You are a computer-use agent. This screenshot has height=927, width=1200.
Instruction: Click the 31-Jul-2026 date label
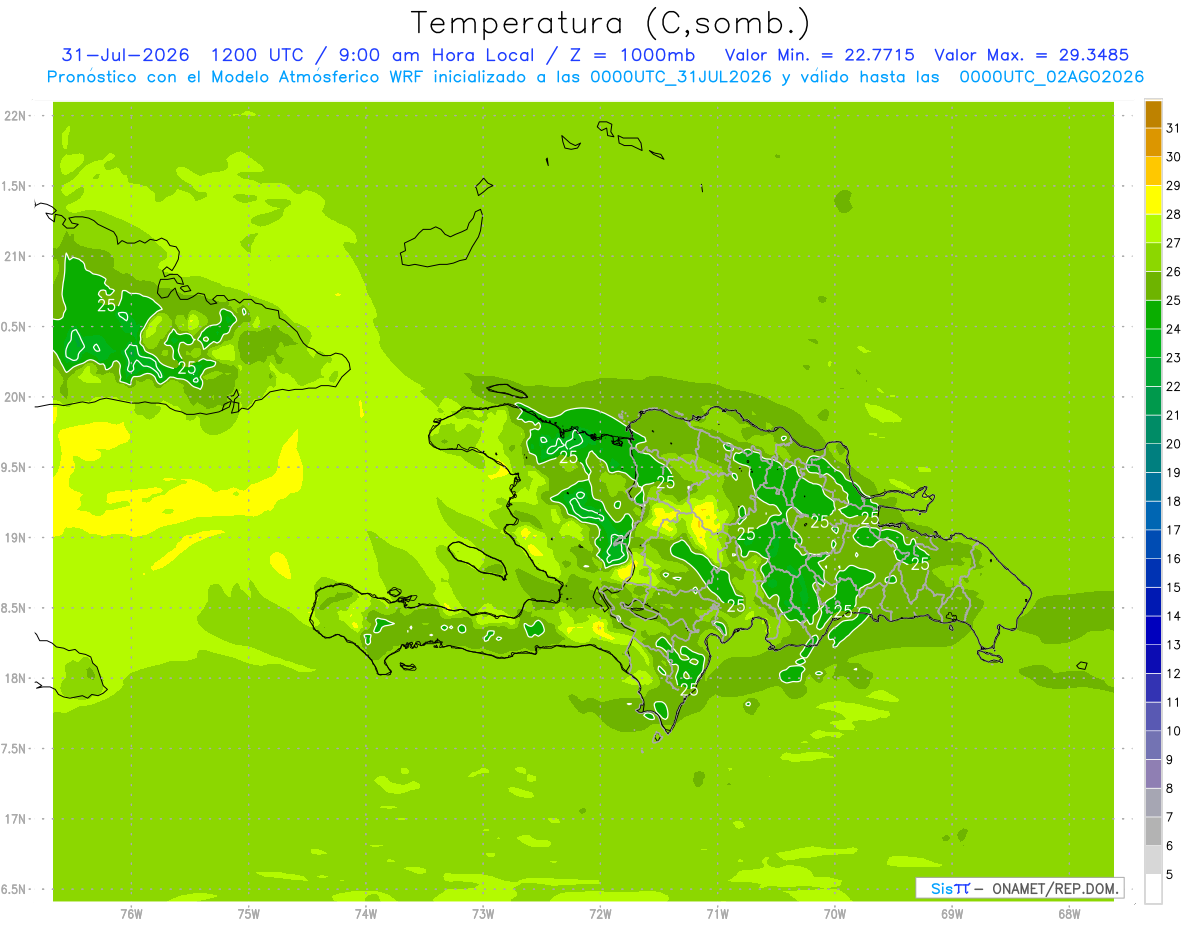(125, 55)
